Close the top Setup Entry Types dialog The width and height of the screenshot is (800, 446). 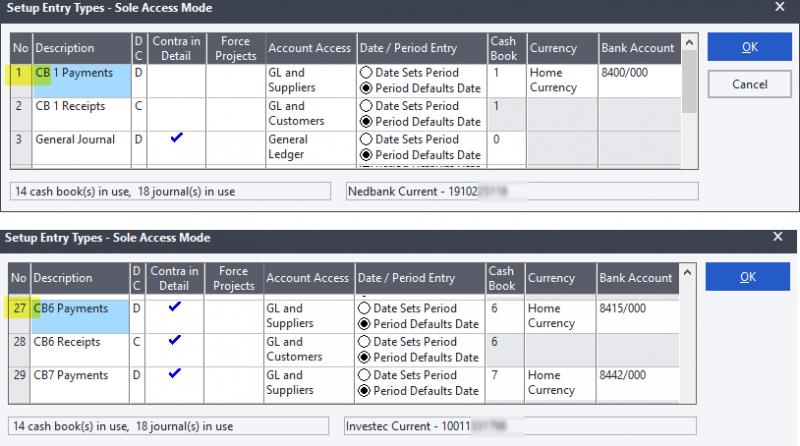(779, 7)
